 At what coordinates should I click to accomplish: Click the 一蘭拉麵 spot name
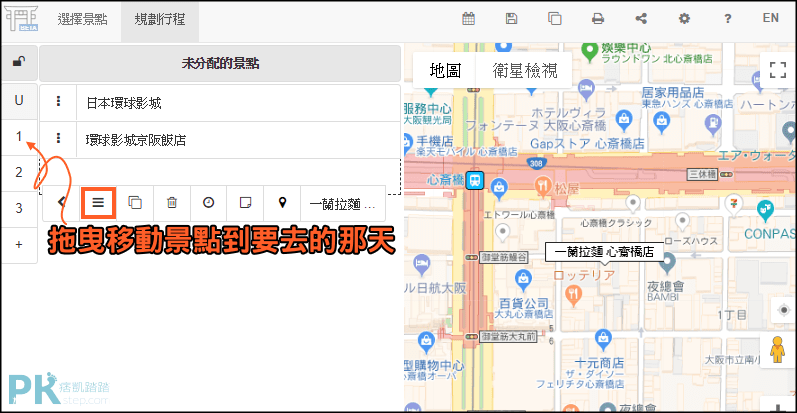point(343,204)
